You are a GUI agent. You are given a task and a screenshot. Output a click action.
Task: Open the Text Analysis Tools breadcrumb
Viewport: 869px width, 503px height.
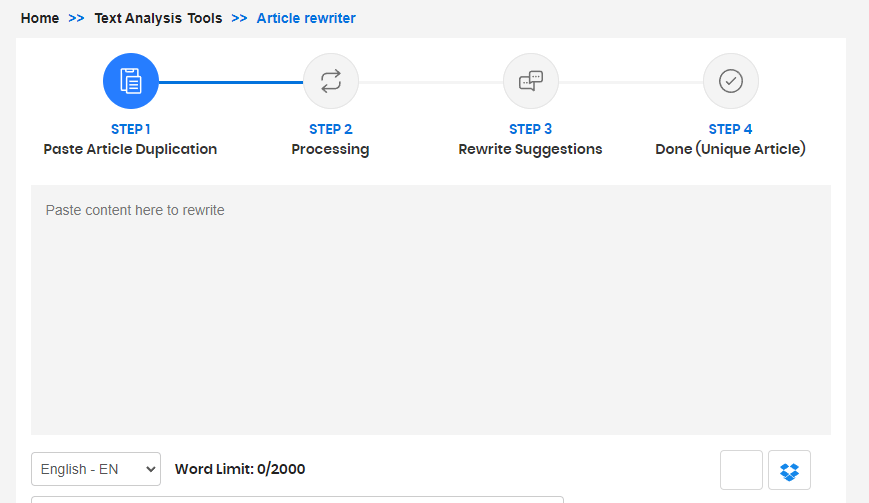158,18
